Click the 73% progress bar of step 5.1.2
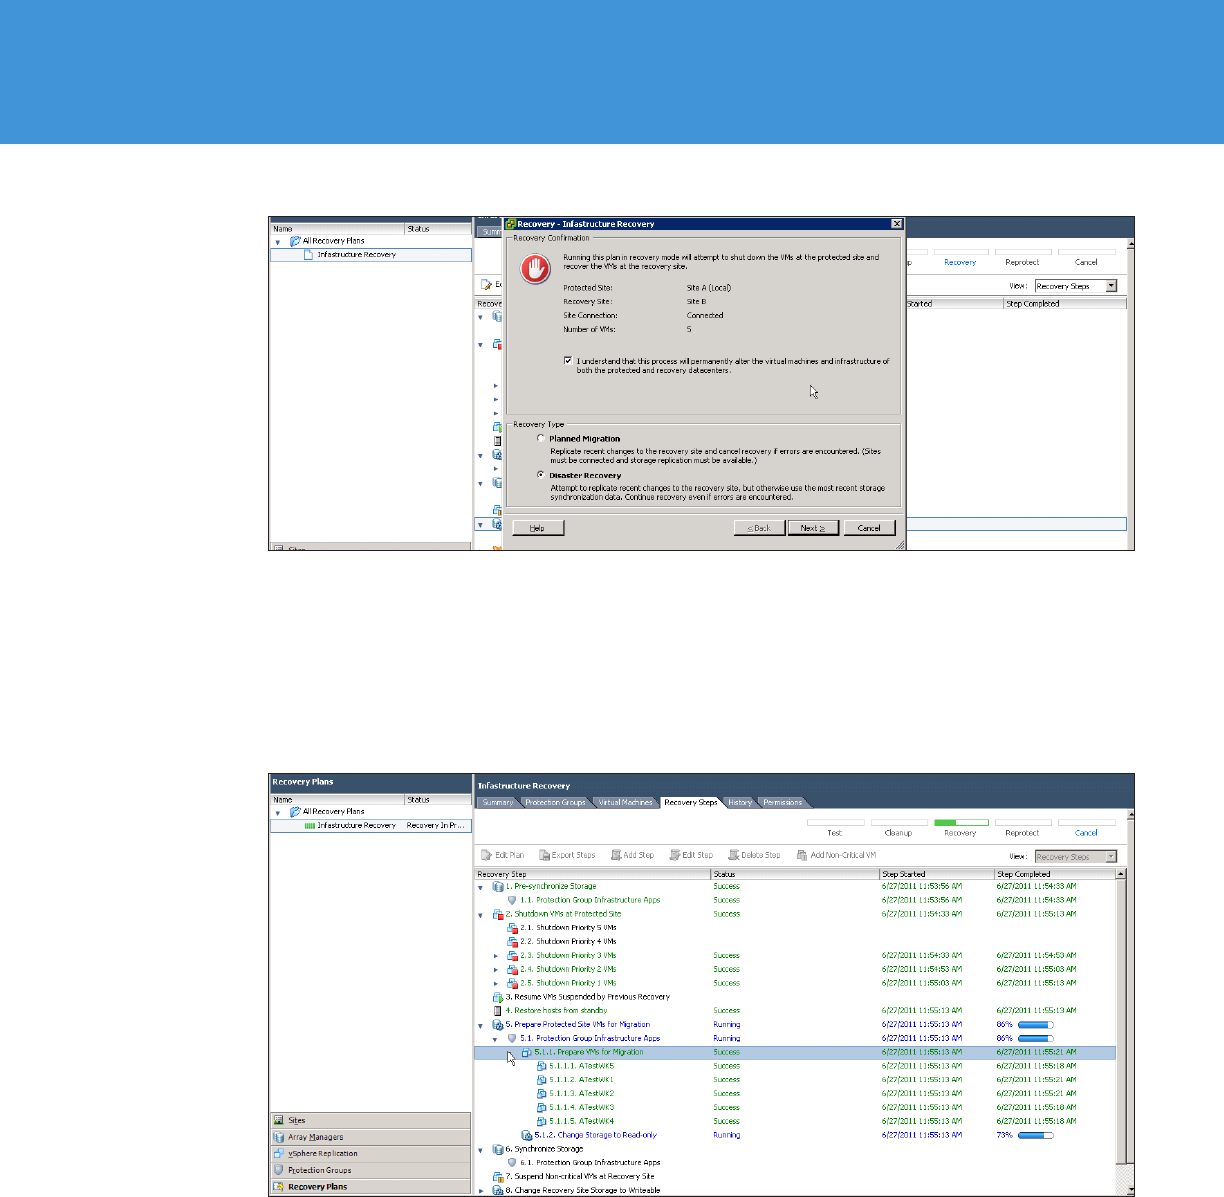This screenshot has height=1197, width=1224. [x=1035, y=1135]
